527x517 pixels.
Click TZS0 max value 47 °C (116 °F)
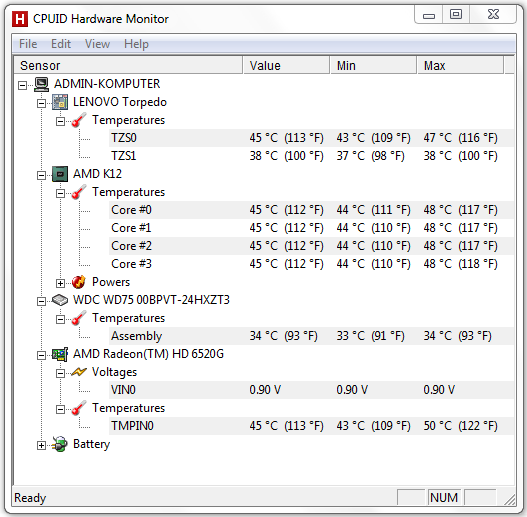[x=460, y=138]
